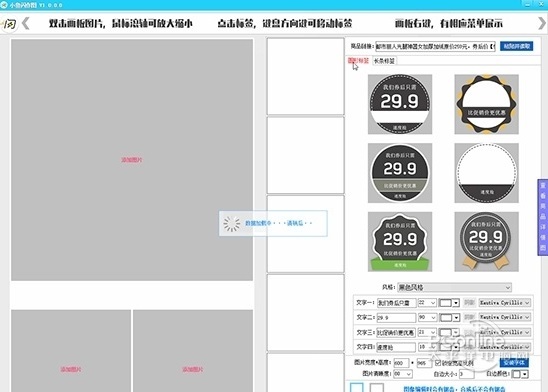
Task: Open the 文字二 font family dropdown
Action: coord(505,317)
